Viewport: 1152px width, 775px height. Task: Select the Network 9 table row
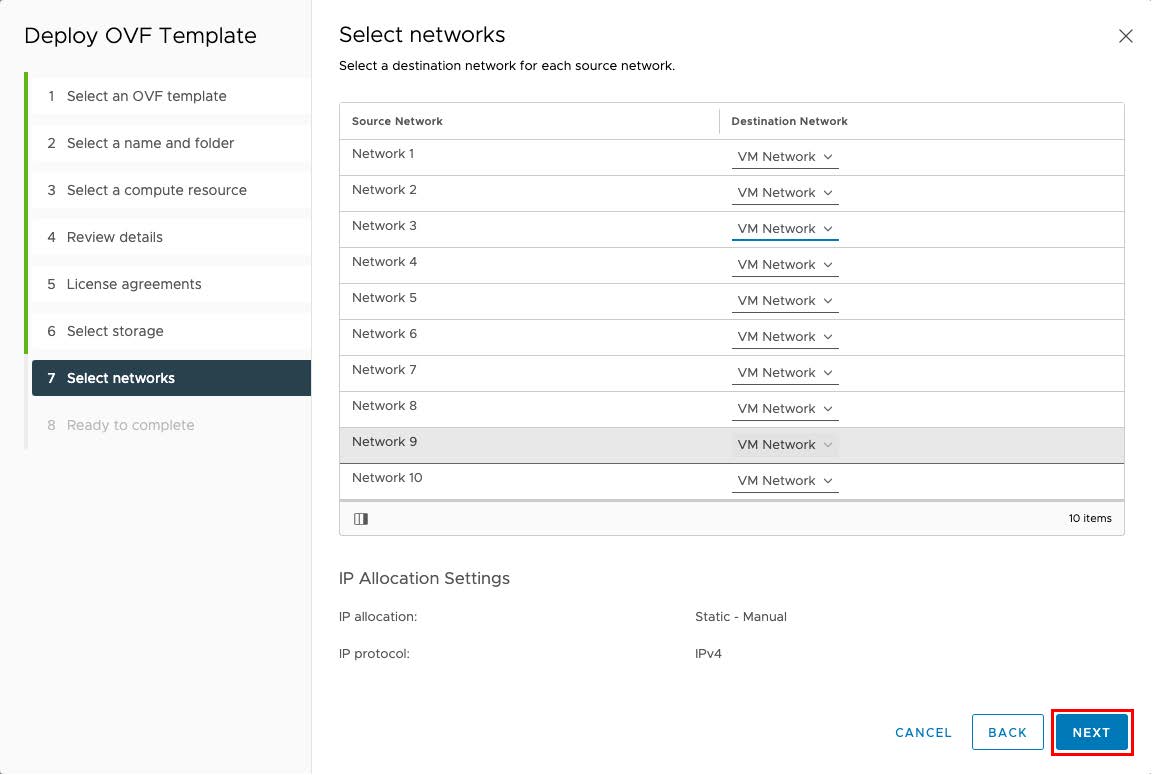pos(500,442)
